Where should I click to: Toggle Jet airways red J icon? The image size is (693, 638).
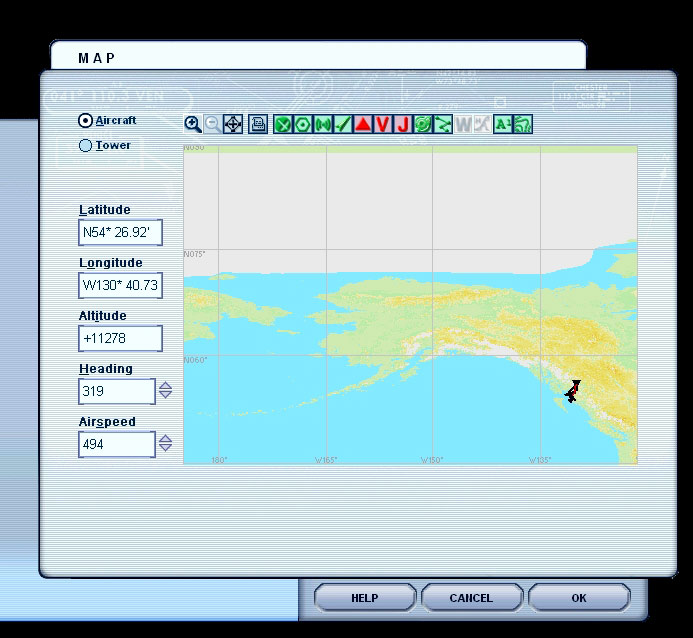[x=403, y=124]
